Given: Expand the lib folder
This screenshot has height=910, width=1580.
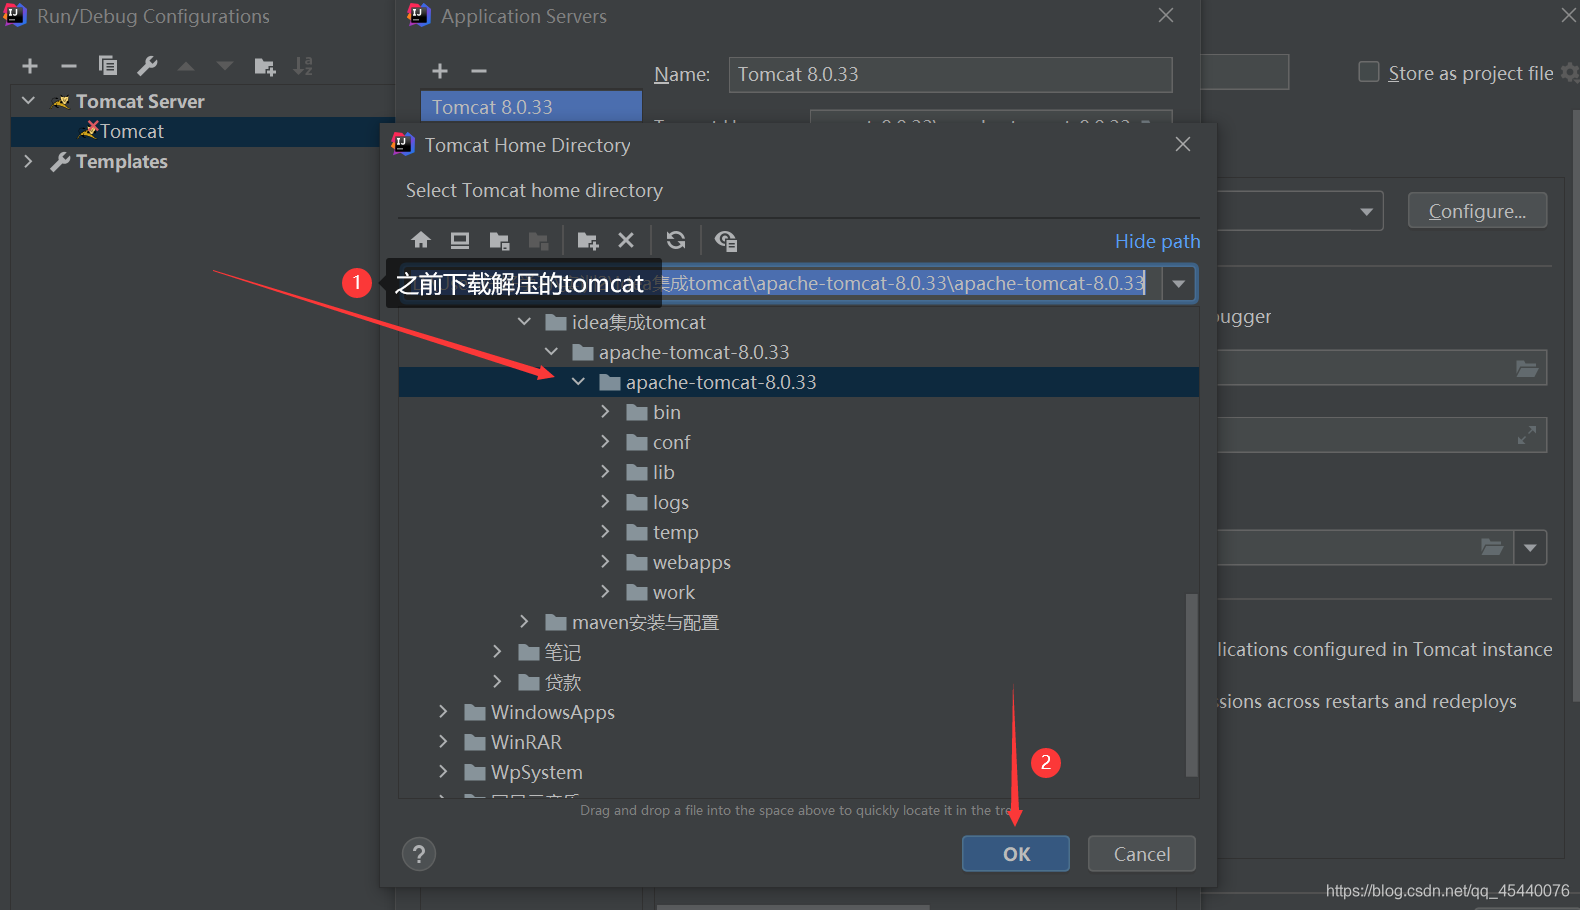Looking at the screenshot, I should (x=605, y=472).
